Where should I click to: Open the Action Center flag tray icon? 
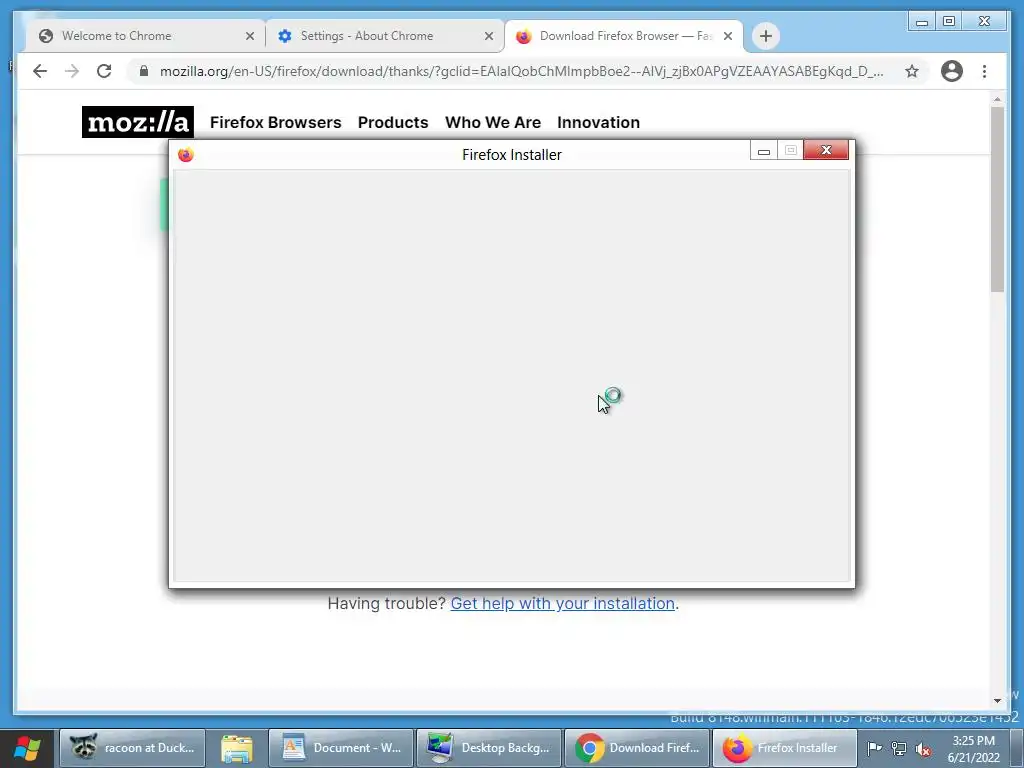[874, 748]
